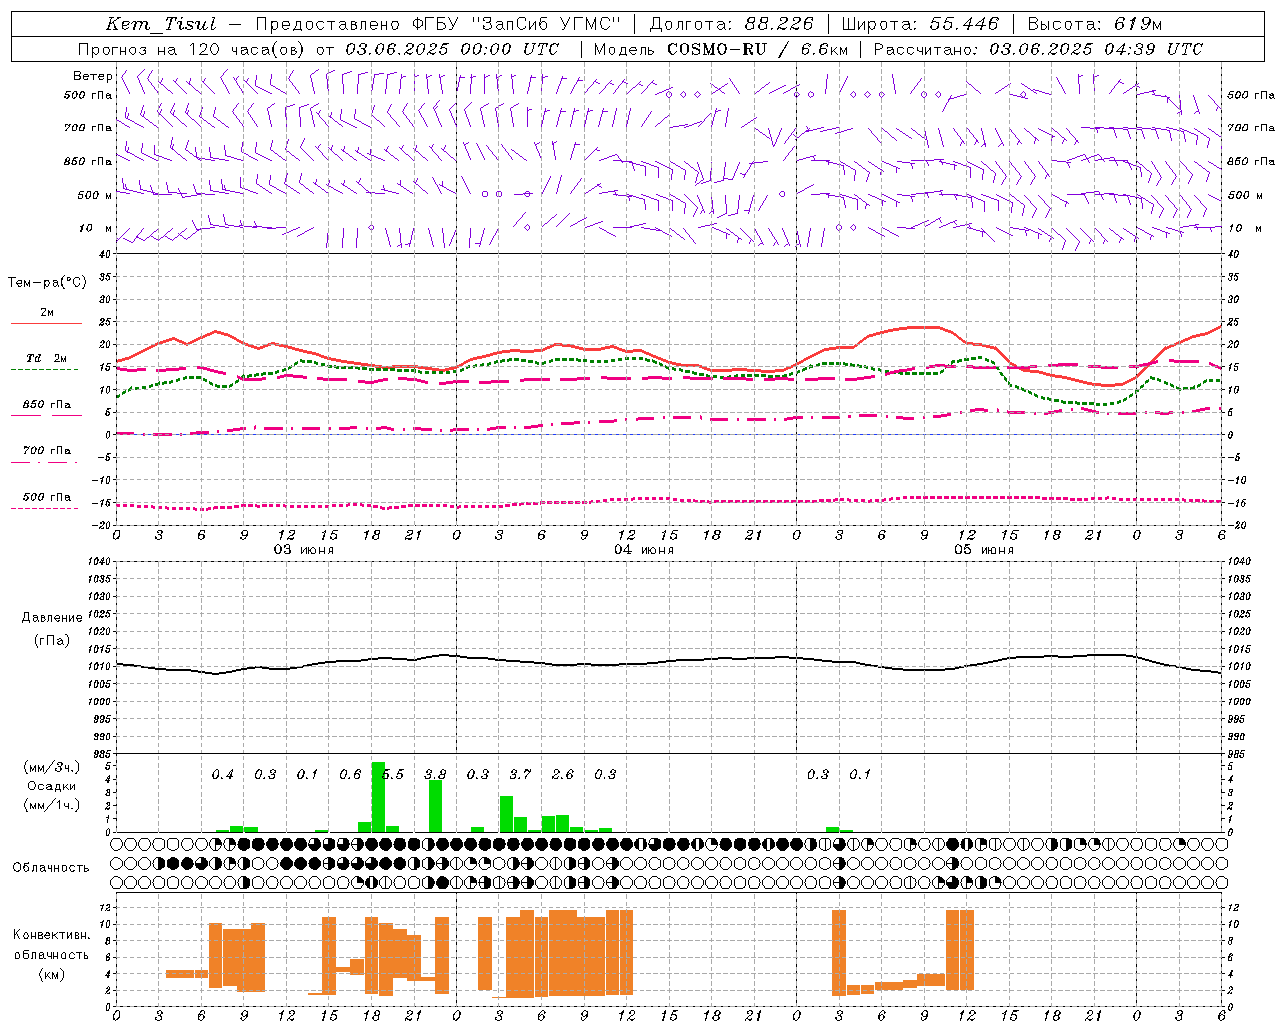This screenshot has height=1024, width=1280.
Task: Click the 04 июня date label
Action: coord(644,550)
